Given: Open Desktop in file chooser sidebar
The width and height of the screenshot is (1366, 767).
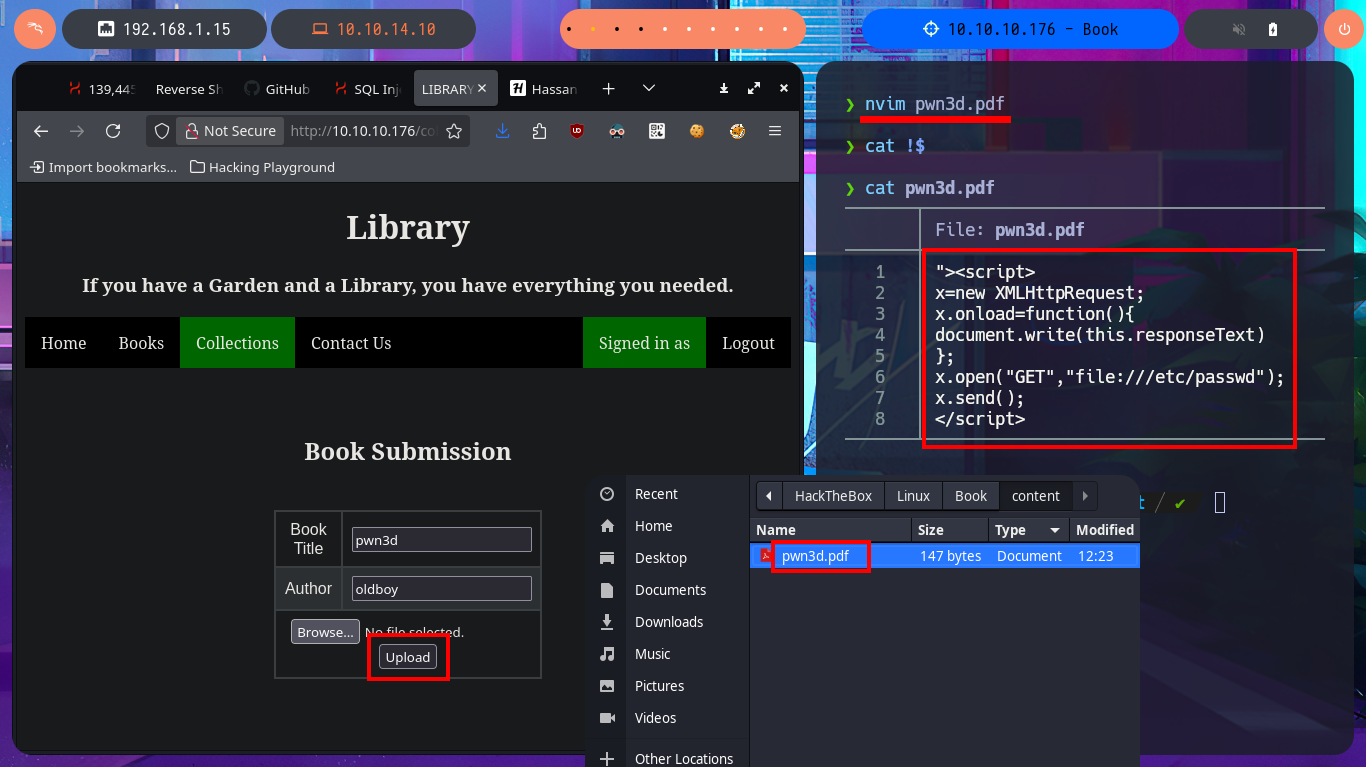Looking at the screenshot, I should 667,558.
